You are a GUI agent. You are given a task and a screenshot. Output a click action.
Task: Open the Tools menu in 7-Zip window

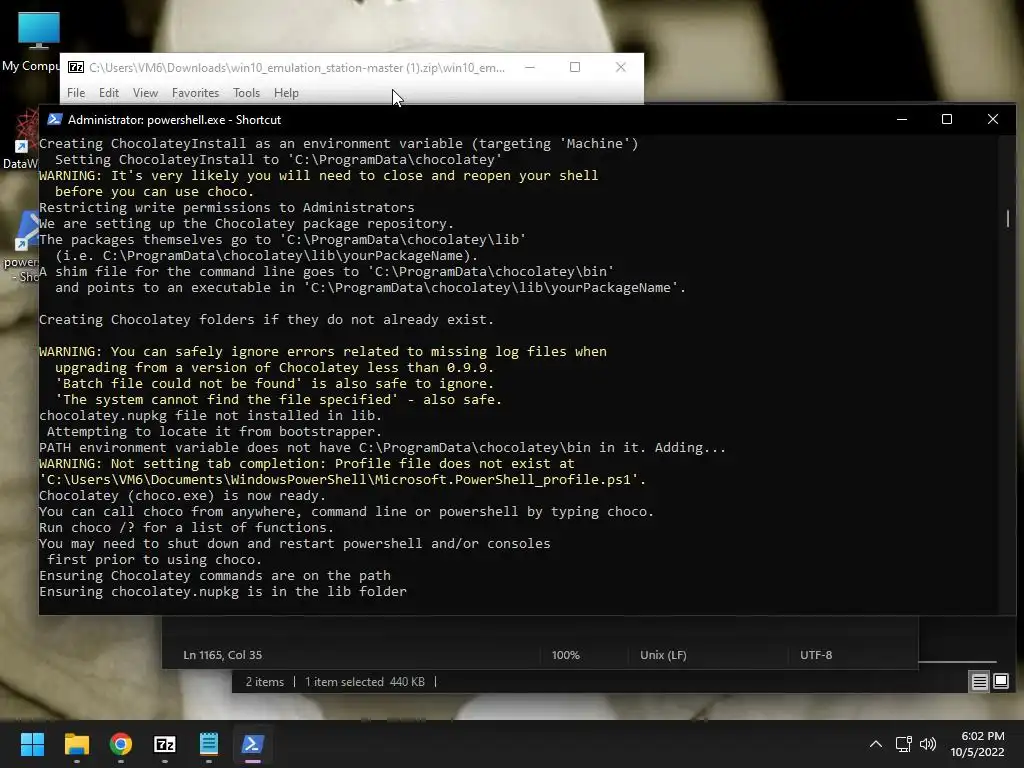tap(246, 93)
